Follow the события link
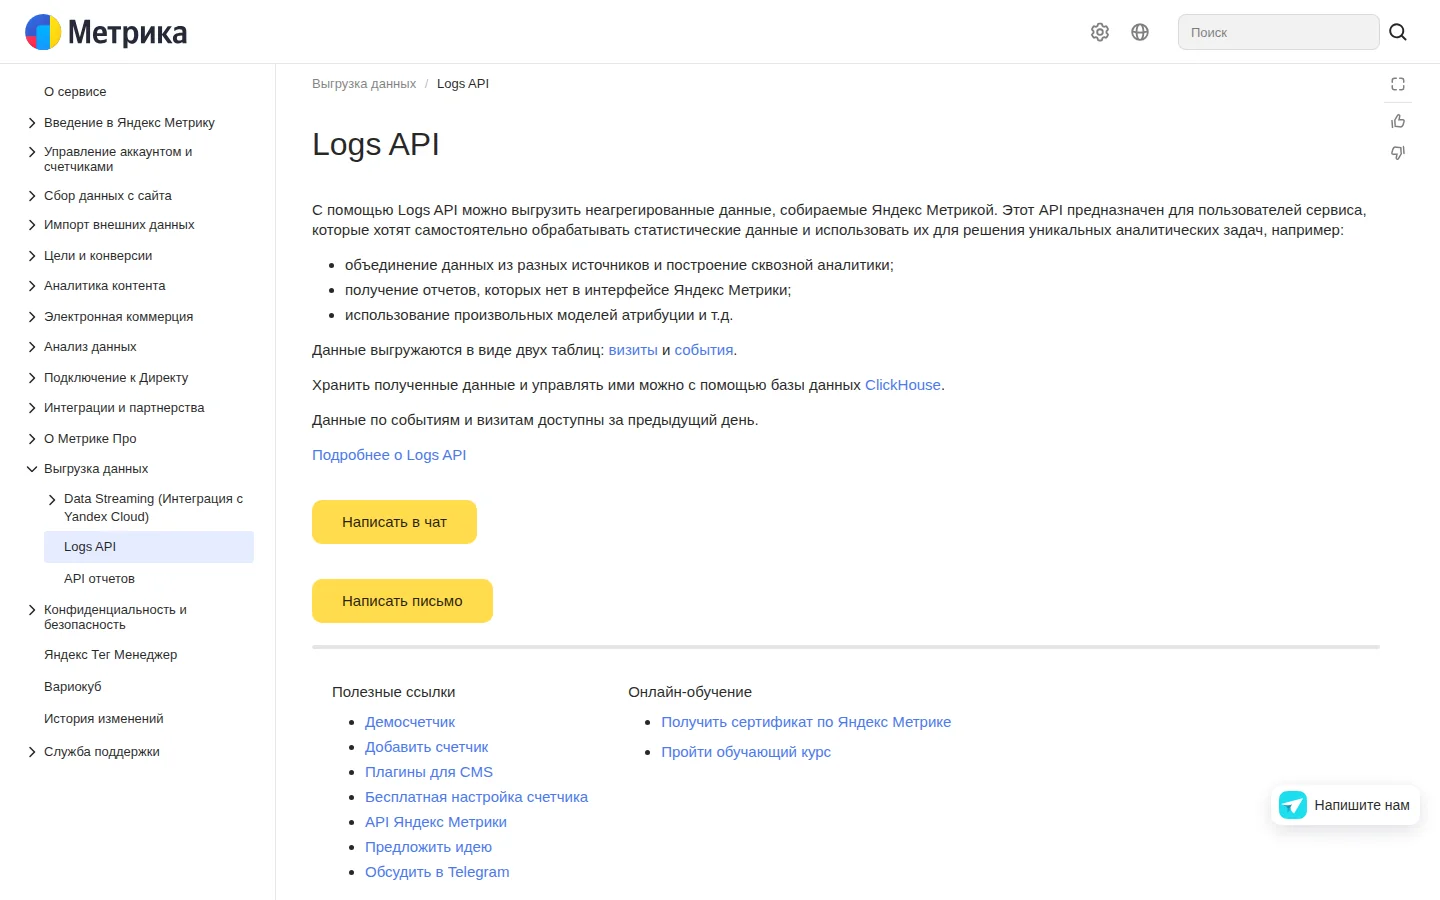Image resolution: width=1440 pixels, height=900 pixels. point(704,350)
